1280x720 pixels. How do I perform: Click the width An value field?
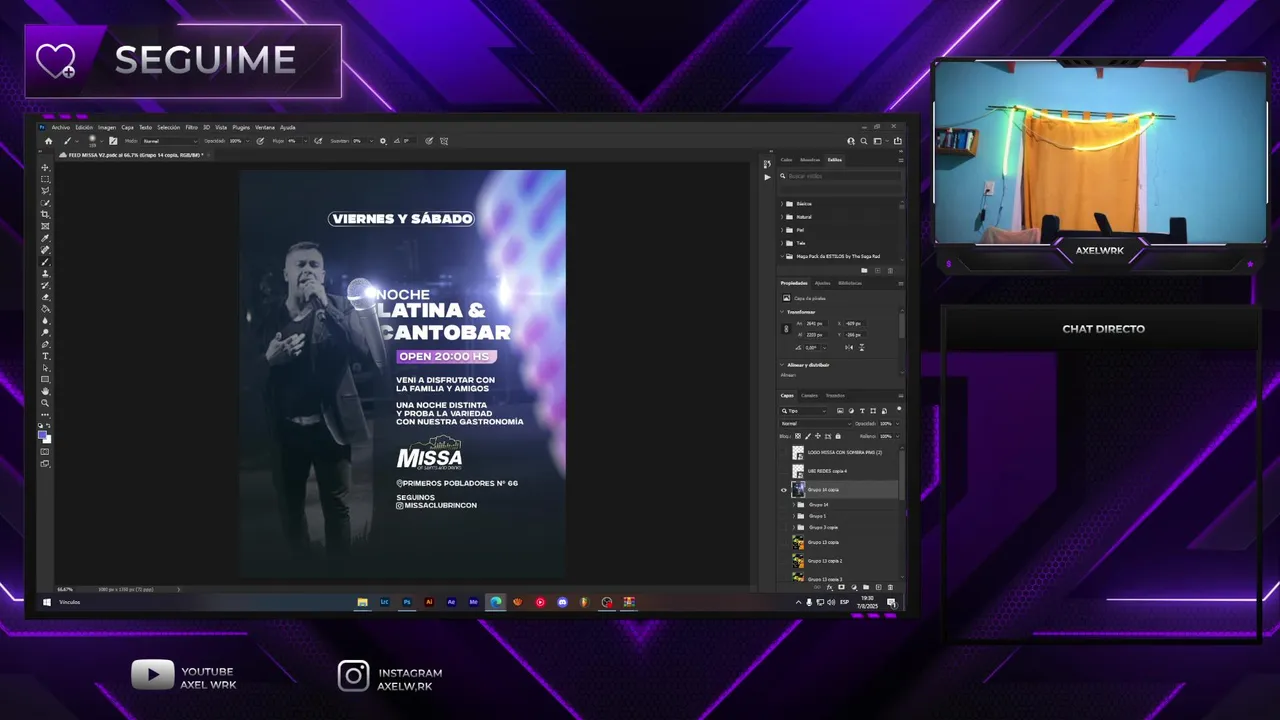coord(817,323)
